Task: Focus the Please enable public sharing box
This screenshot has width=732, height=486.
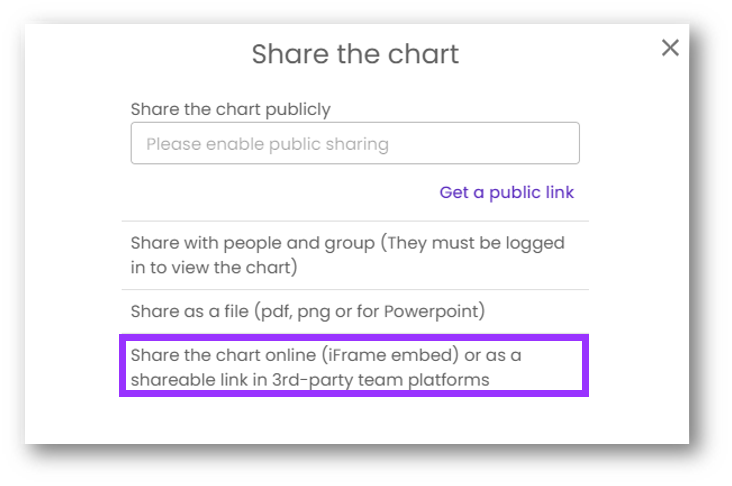Action: coord(355,144)
